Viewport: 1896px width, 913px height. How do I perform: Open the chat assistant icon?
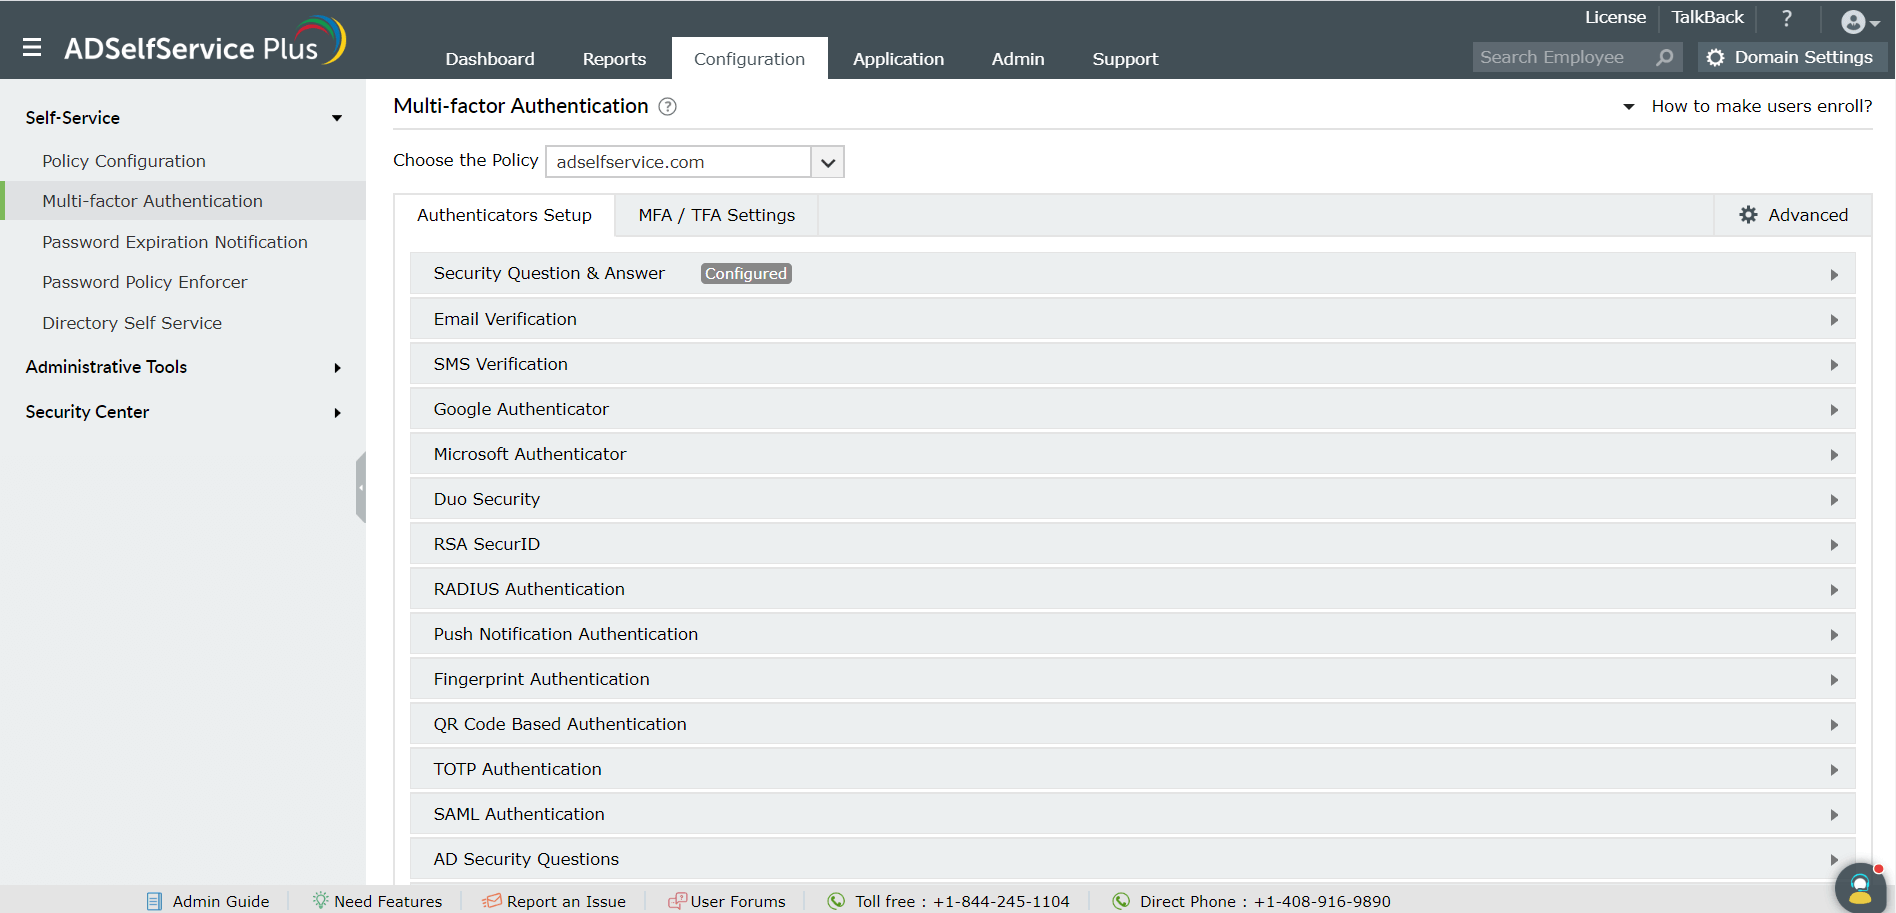pyautogui.click(x=1860, y=887)
